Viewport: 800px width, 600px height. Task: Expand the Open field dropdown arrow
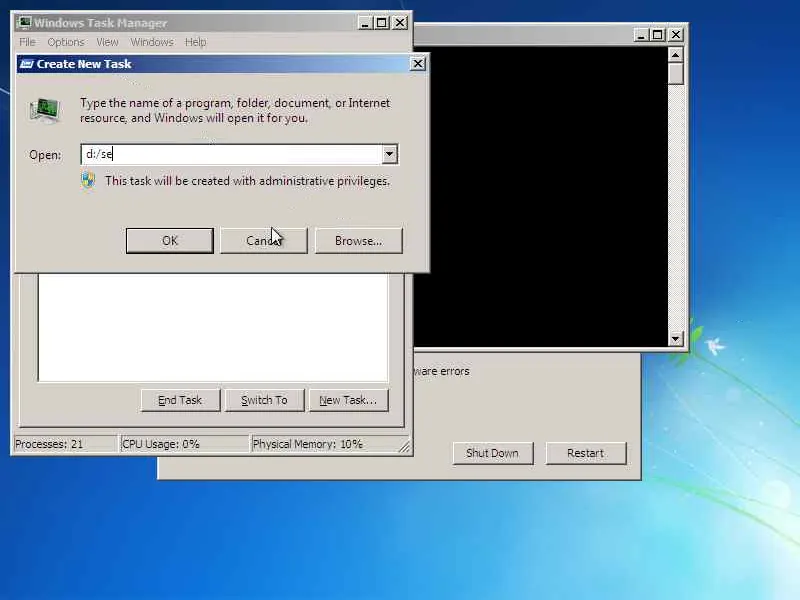(x=389, y=154)
